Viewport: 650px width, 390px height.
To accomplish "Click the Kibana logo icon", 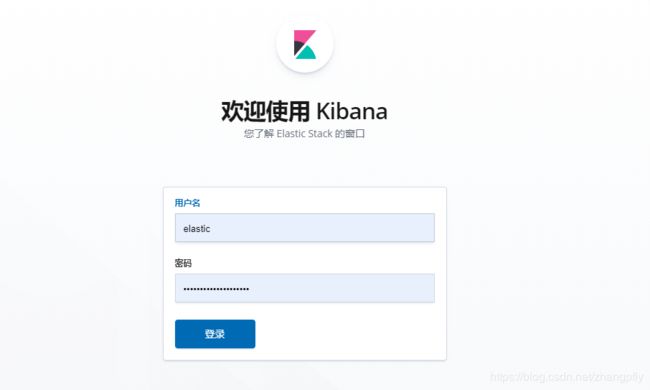I will pos(305,44).
